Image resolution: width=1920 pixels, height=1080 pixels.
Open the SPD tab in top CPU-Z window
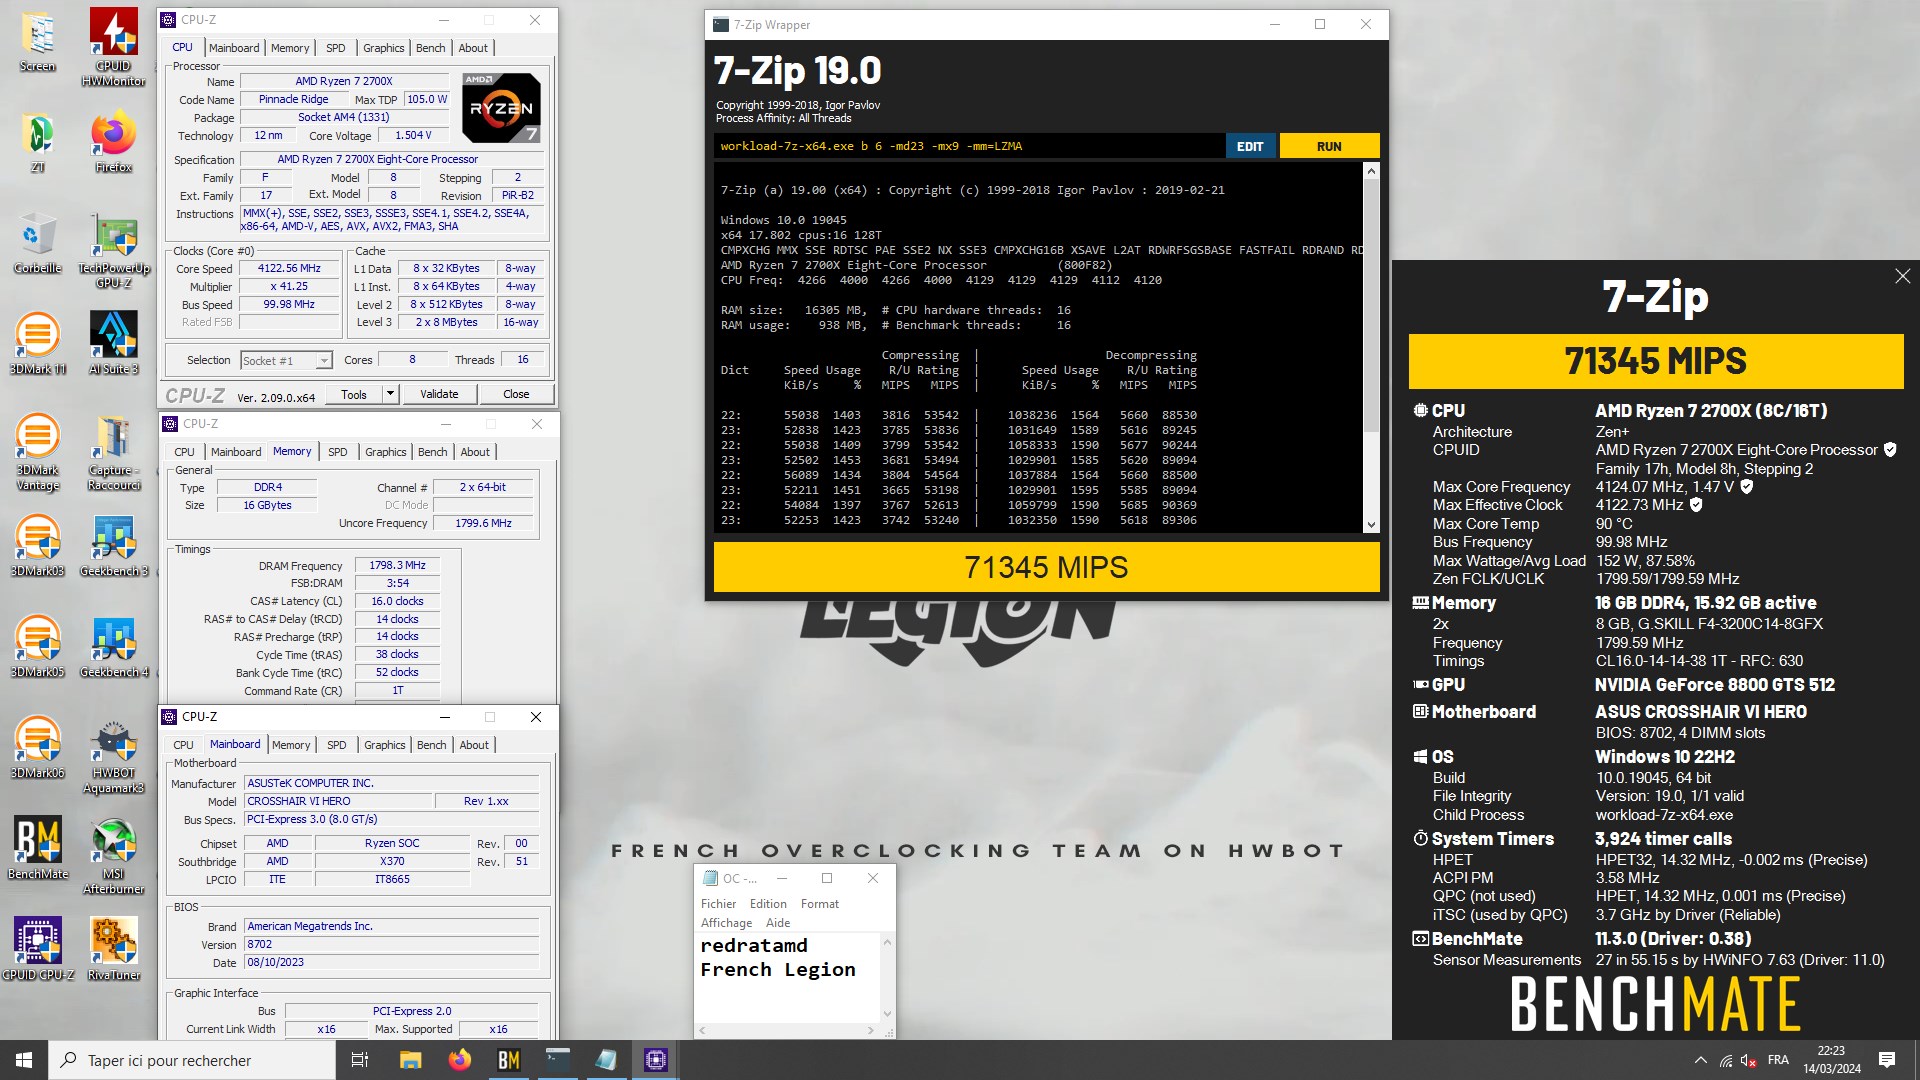[336, 48]
